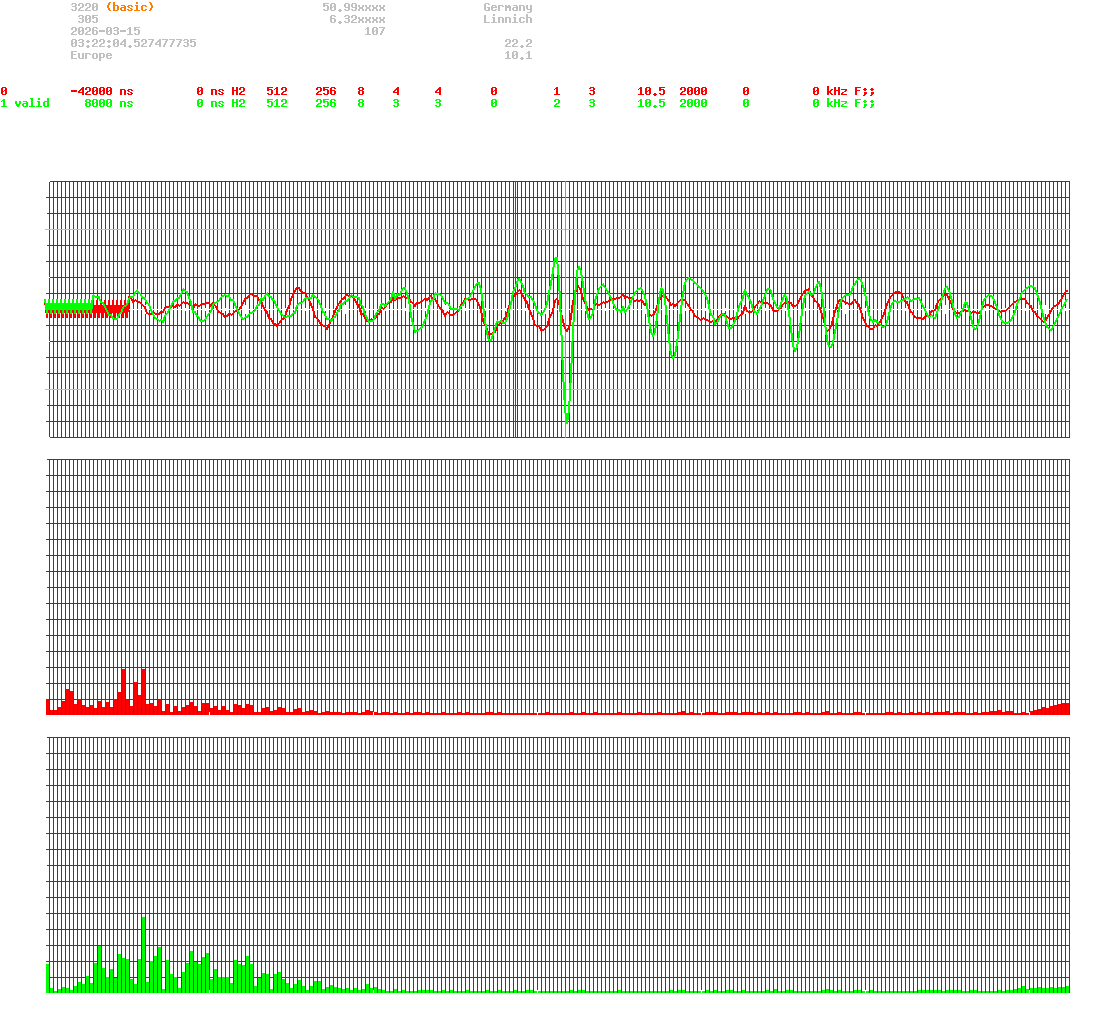Click the Gain value 10.5 for channel 1
The image size is (1095, 1015).
tap(650, 103)
